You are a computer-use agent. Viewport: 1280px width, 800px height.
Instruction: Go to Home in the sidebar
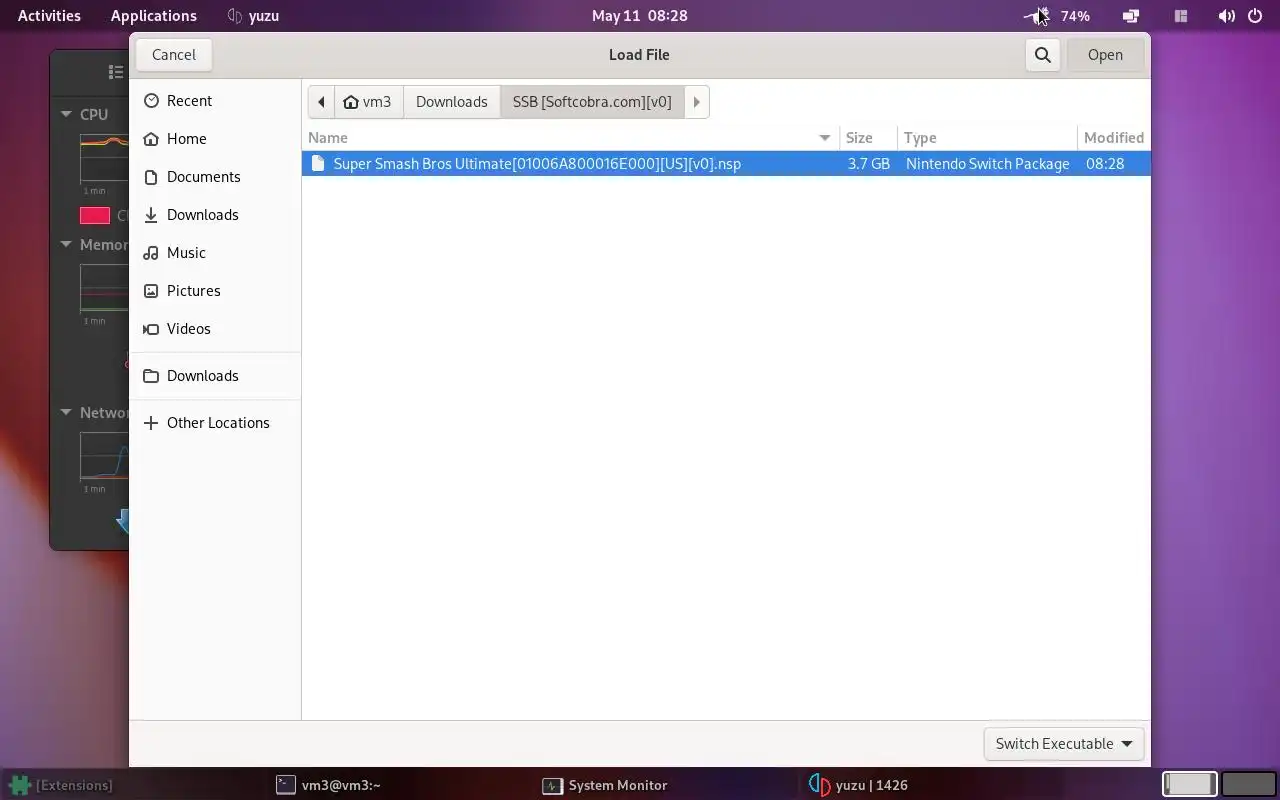coord(215,139)
